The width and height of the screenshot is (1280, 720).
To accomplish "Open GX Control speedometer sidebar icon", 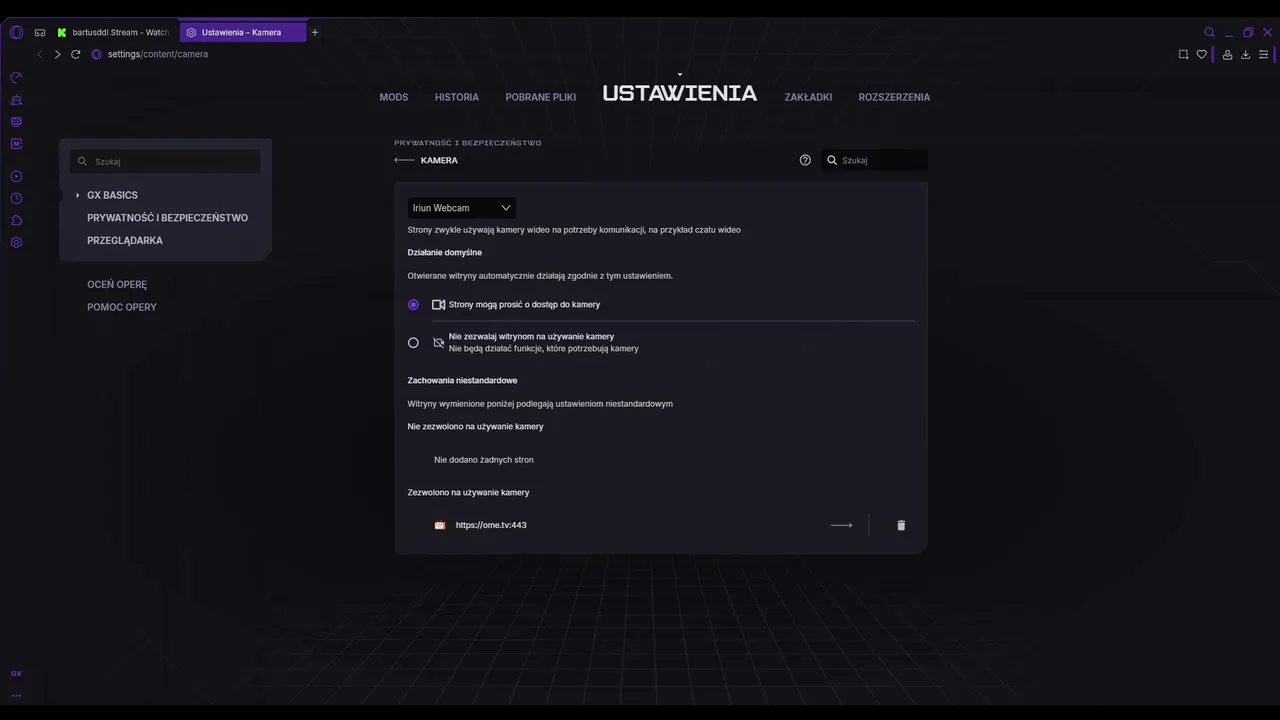I will [x=16, y=77].
